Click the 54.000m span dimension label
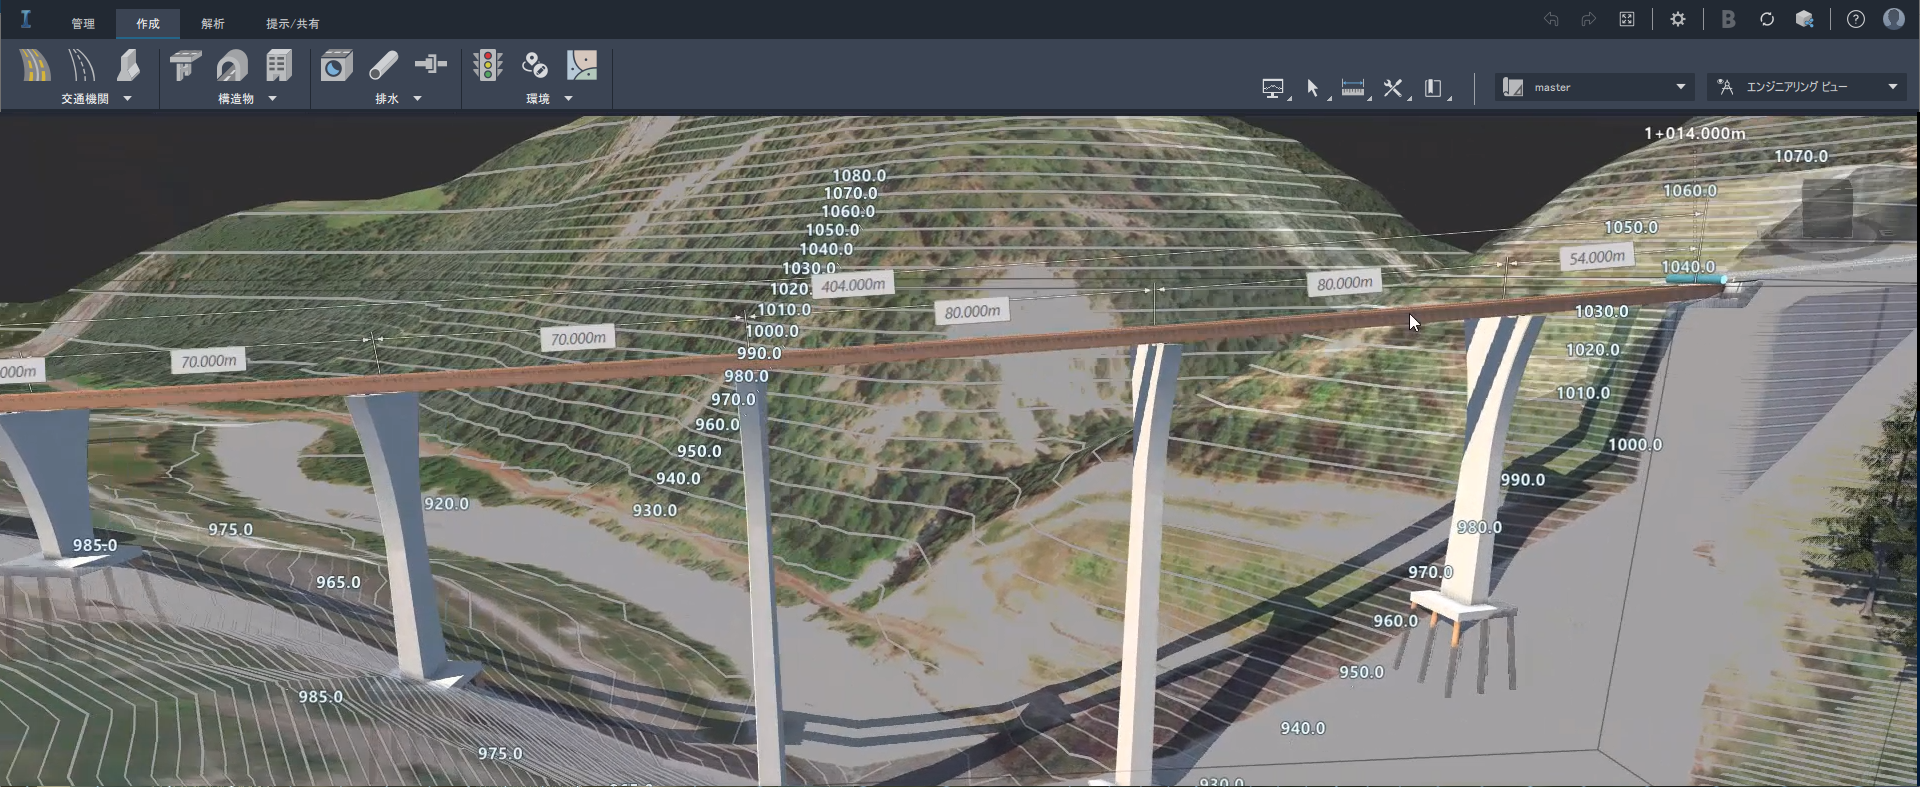 (1597, 257)
